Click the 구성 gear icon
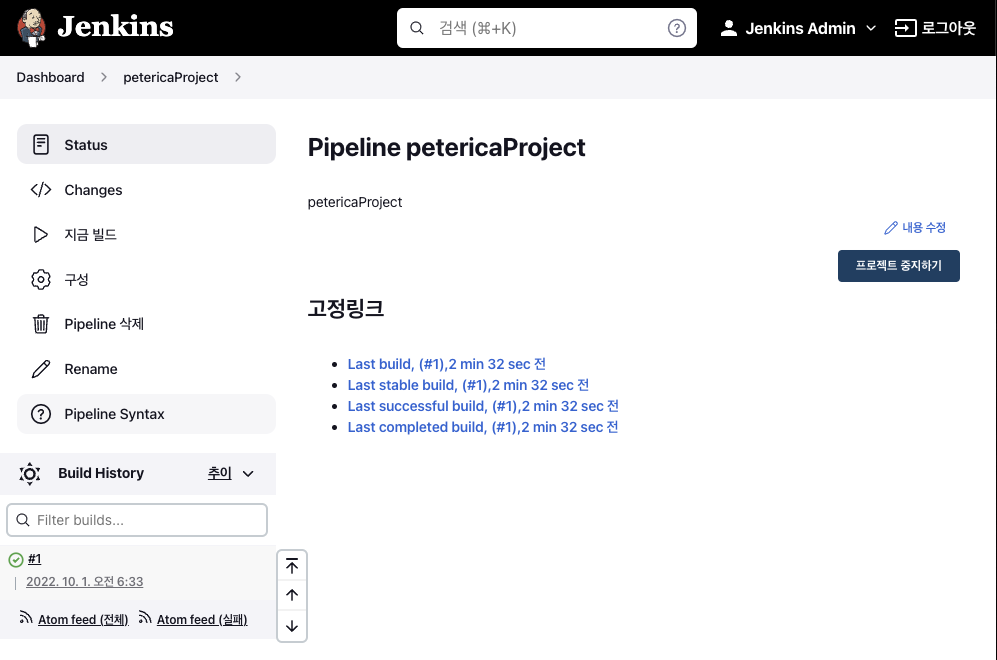This screenshot has width=997, height=660. click(x=41, y=279)
